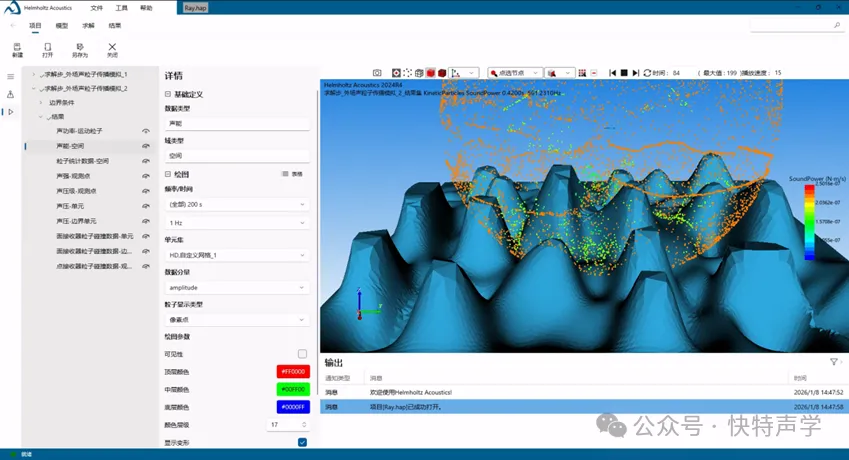Click the red minus box toolbar icon
The image size is (849, 460).
[594, 73]
